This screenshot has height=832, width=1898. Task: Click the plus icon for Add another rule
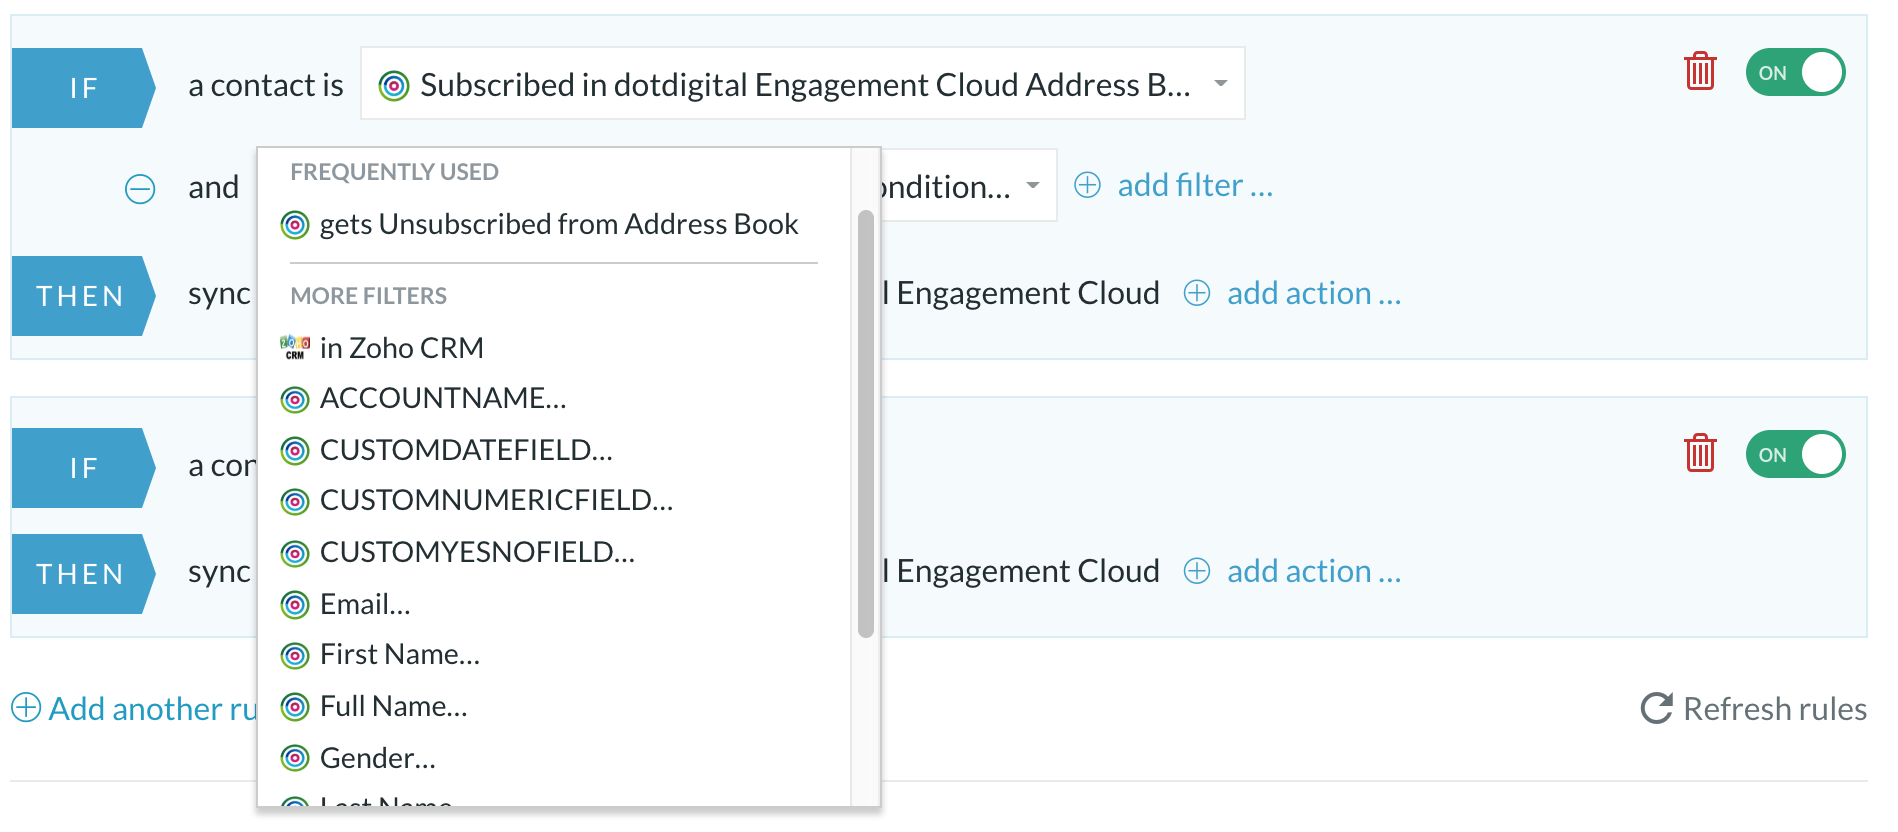click(26, 707)
